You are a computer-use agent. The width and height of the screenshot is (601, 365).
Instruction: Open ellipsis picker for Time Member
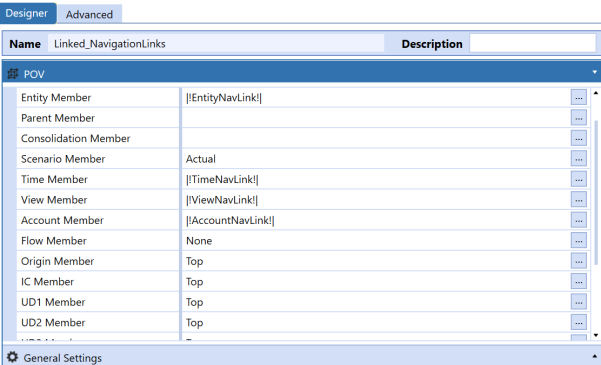point(578,179)
